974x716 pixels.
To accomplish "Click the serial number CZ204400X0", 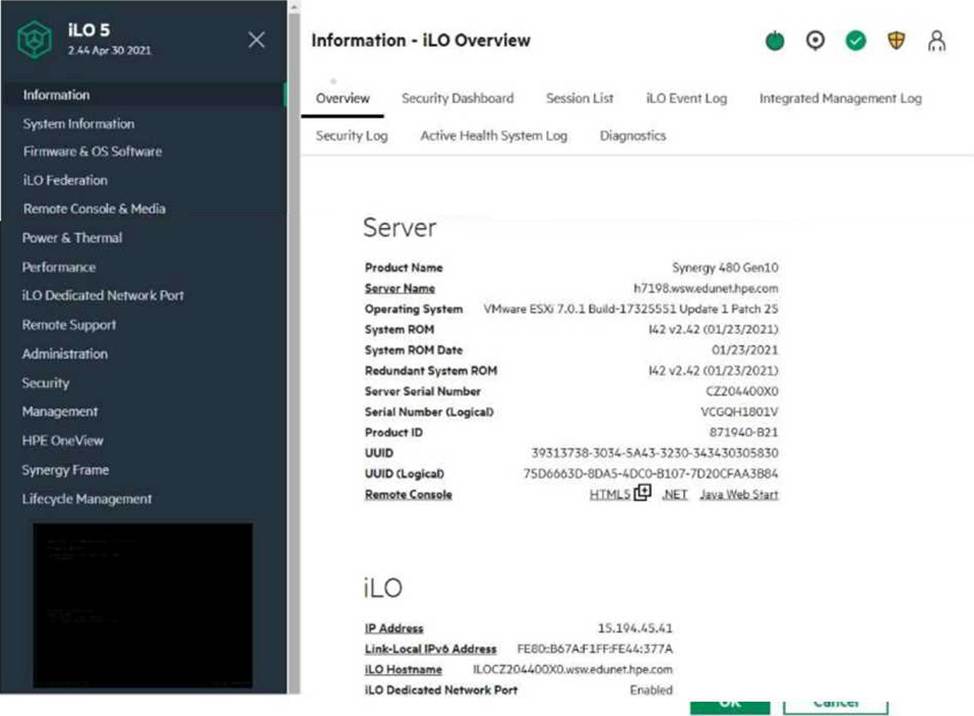I will [742, 391].
